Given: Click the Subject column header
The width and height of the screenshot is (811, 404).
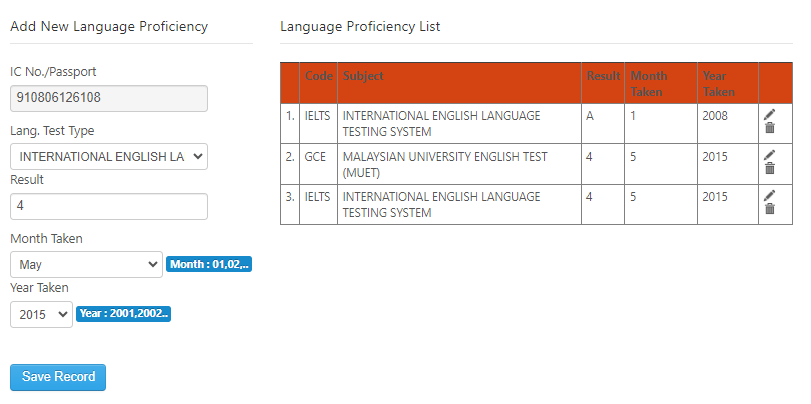Looking at the screenshot, I should tap(363, 76).
